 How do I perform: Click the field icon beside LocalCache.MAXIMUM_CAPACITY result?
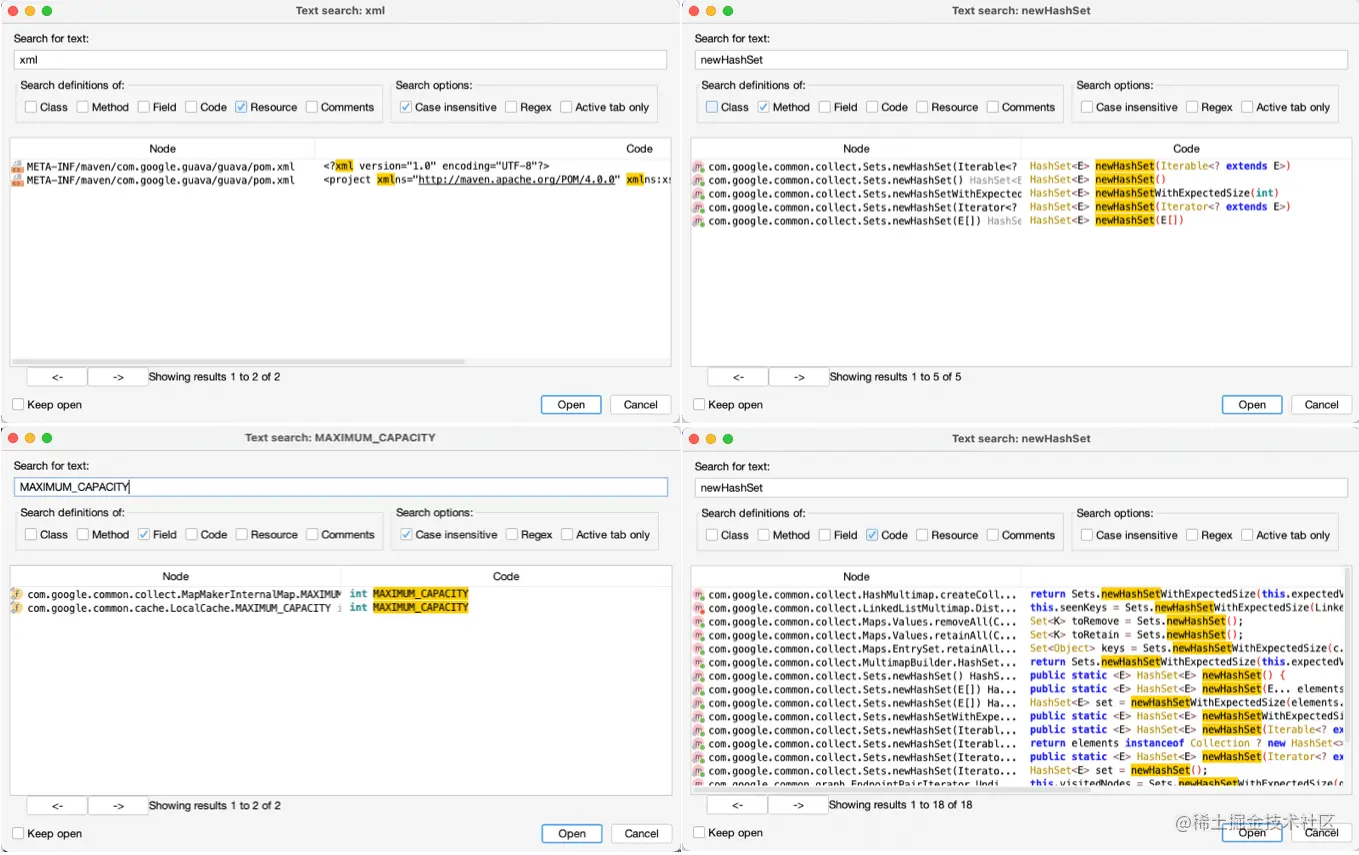17,608
